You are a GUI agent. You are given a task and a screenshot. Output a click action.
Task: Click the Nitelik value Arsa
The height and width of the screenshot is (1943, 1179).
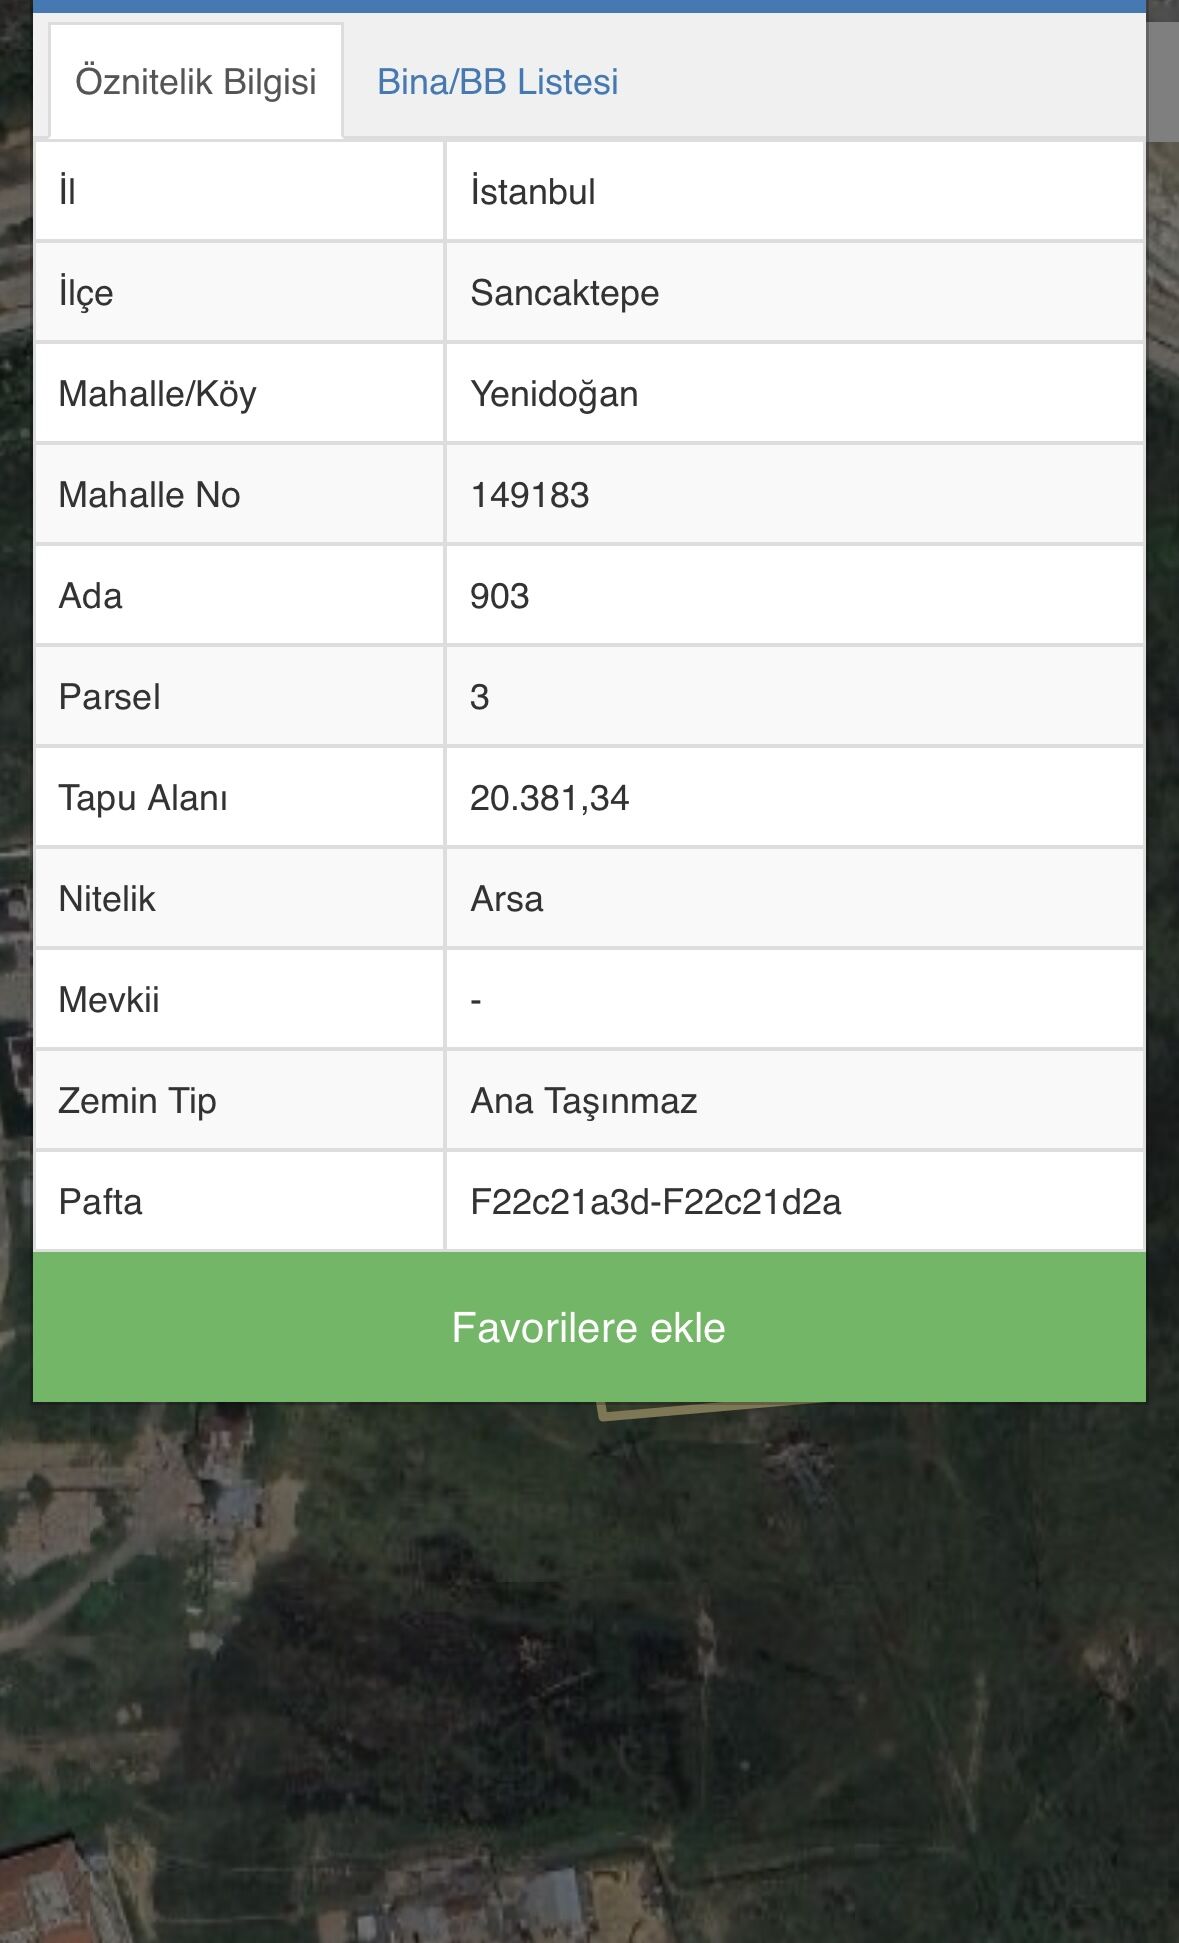click(x=507, y=899)
